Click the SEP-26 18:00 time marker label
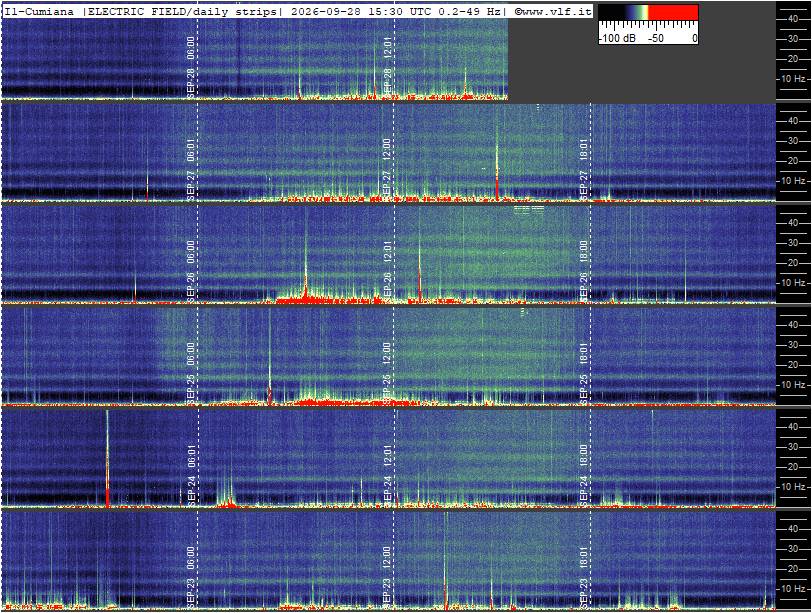This screenshot has height=613, width=812. pyautogui.click(x=584, y=271)
